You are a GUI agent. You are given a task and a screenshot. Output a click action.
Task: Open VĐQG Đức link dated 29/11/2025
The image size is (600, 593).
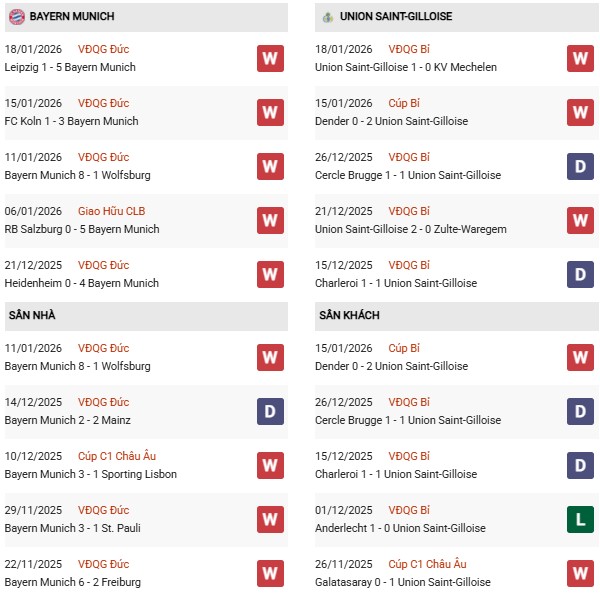pos(102,510)
